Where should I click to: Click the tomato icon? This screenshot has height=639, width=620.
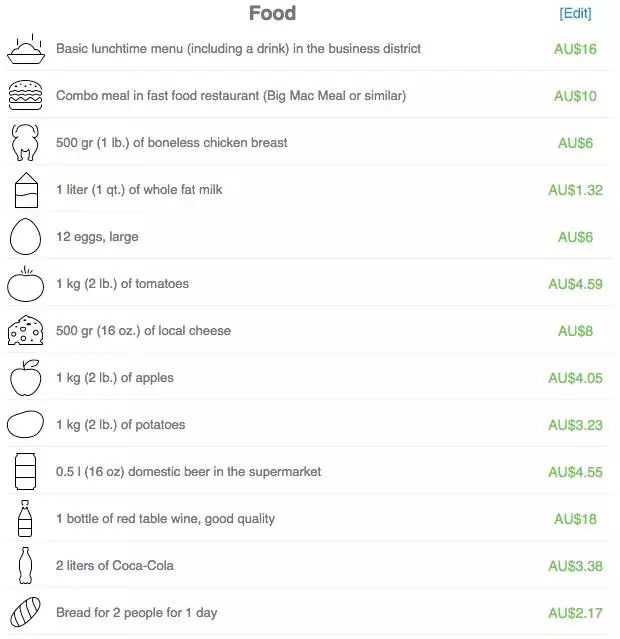[25, 284]
